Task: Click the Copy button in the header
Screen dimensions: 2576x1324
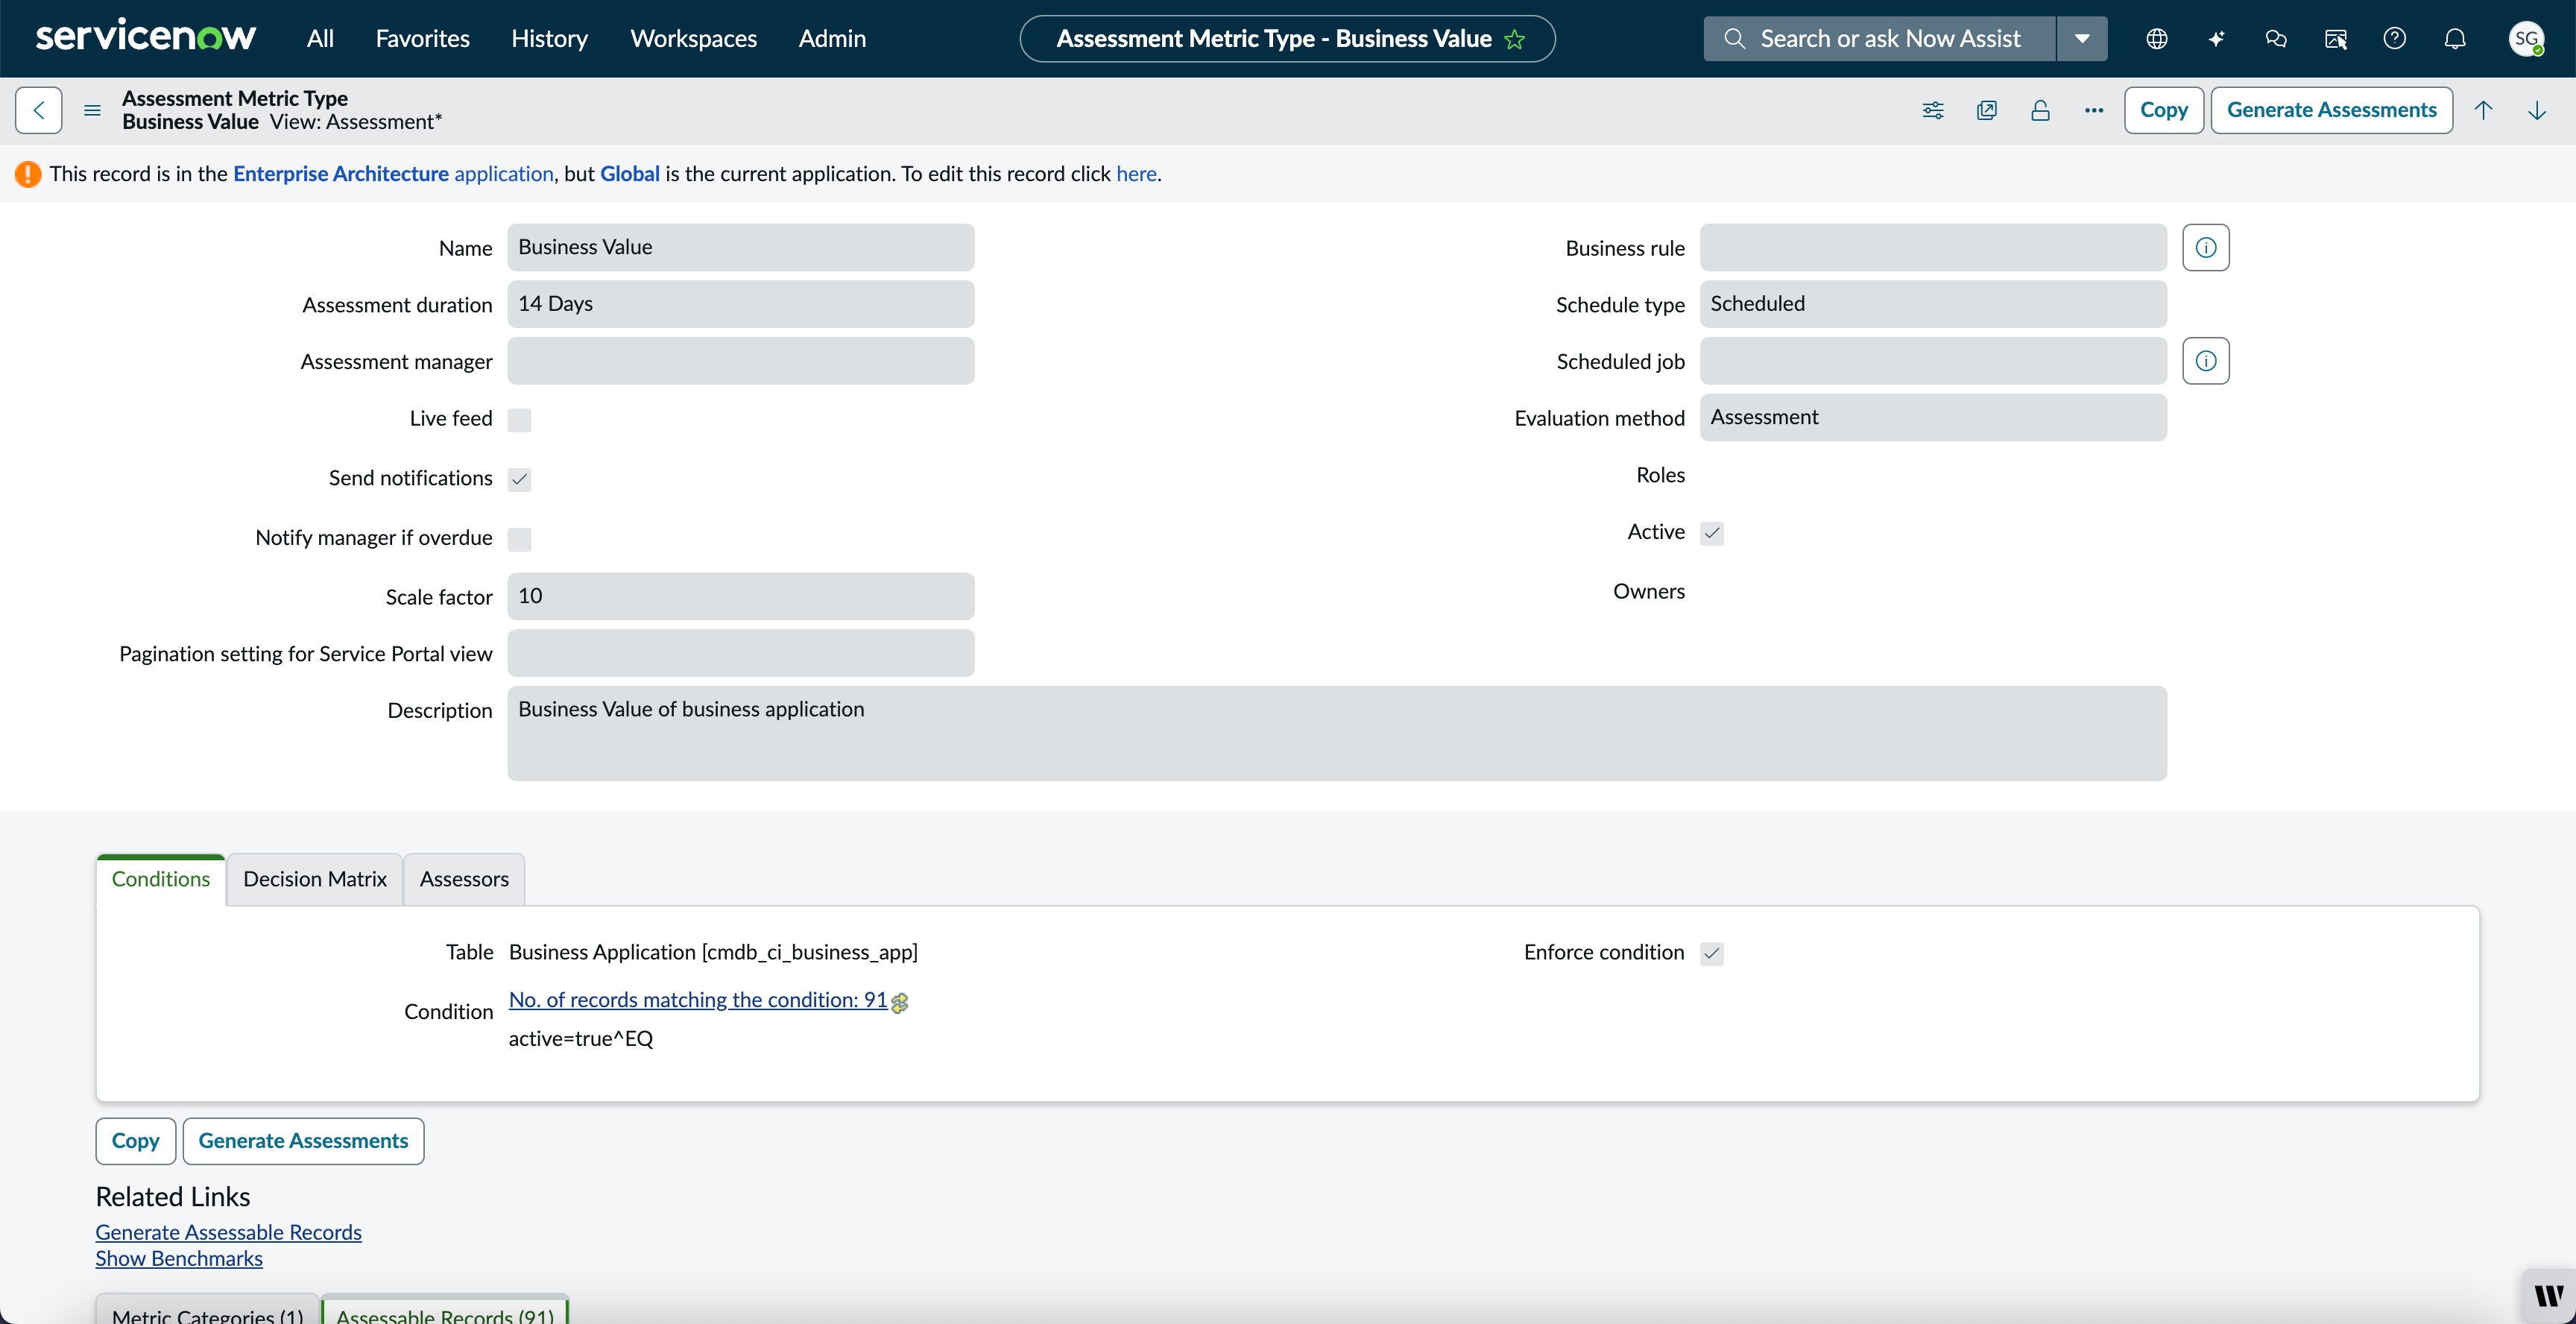Action: coord(2164,110)
